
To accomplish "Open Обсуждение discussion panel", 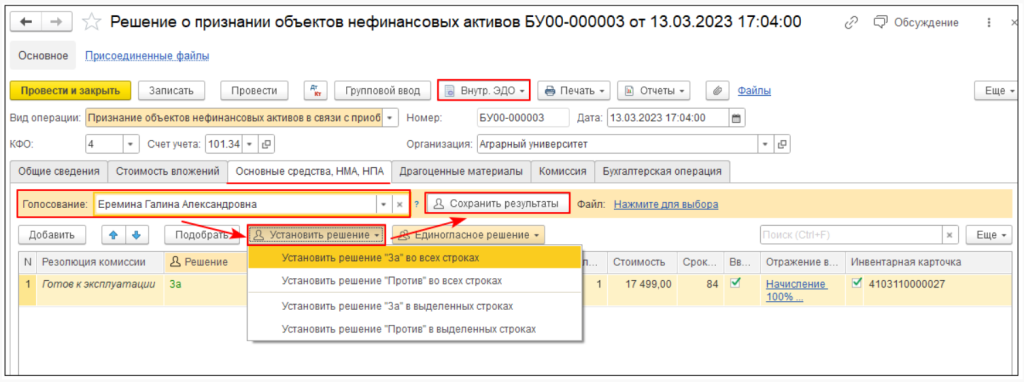I will coord(916,22).
